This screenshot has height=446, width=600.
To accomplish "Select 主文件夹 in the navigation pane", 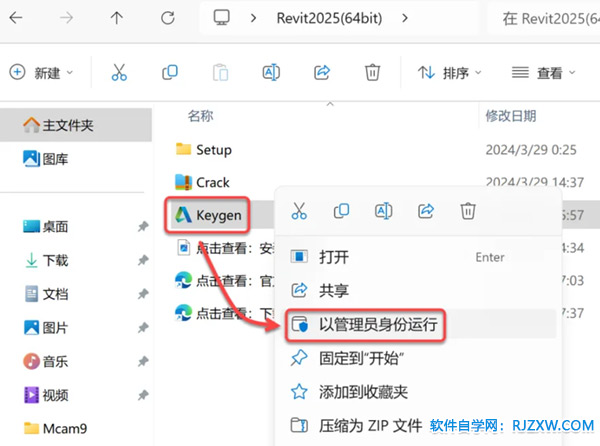I will pyautogui.click(x=76, y=125).
